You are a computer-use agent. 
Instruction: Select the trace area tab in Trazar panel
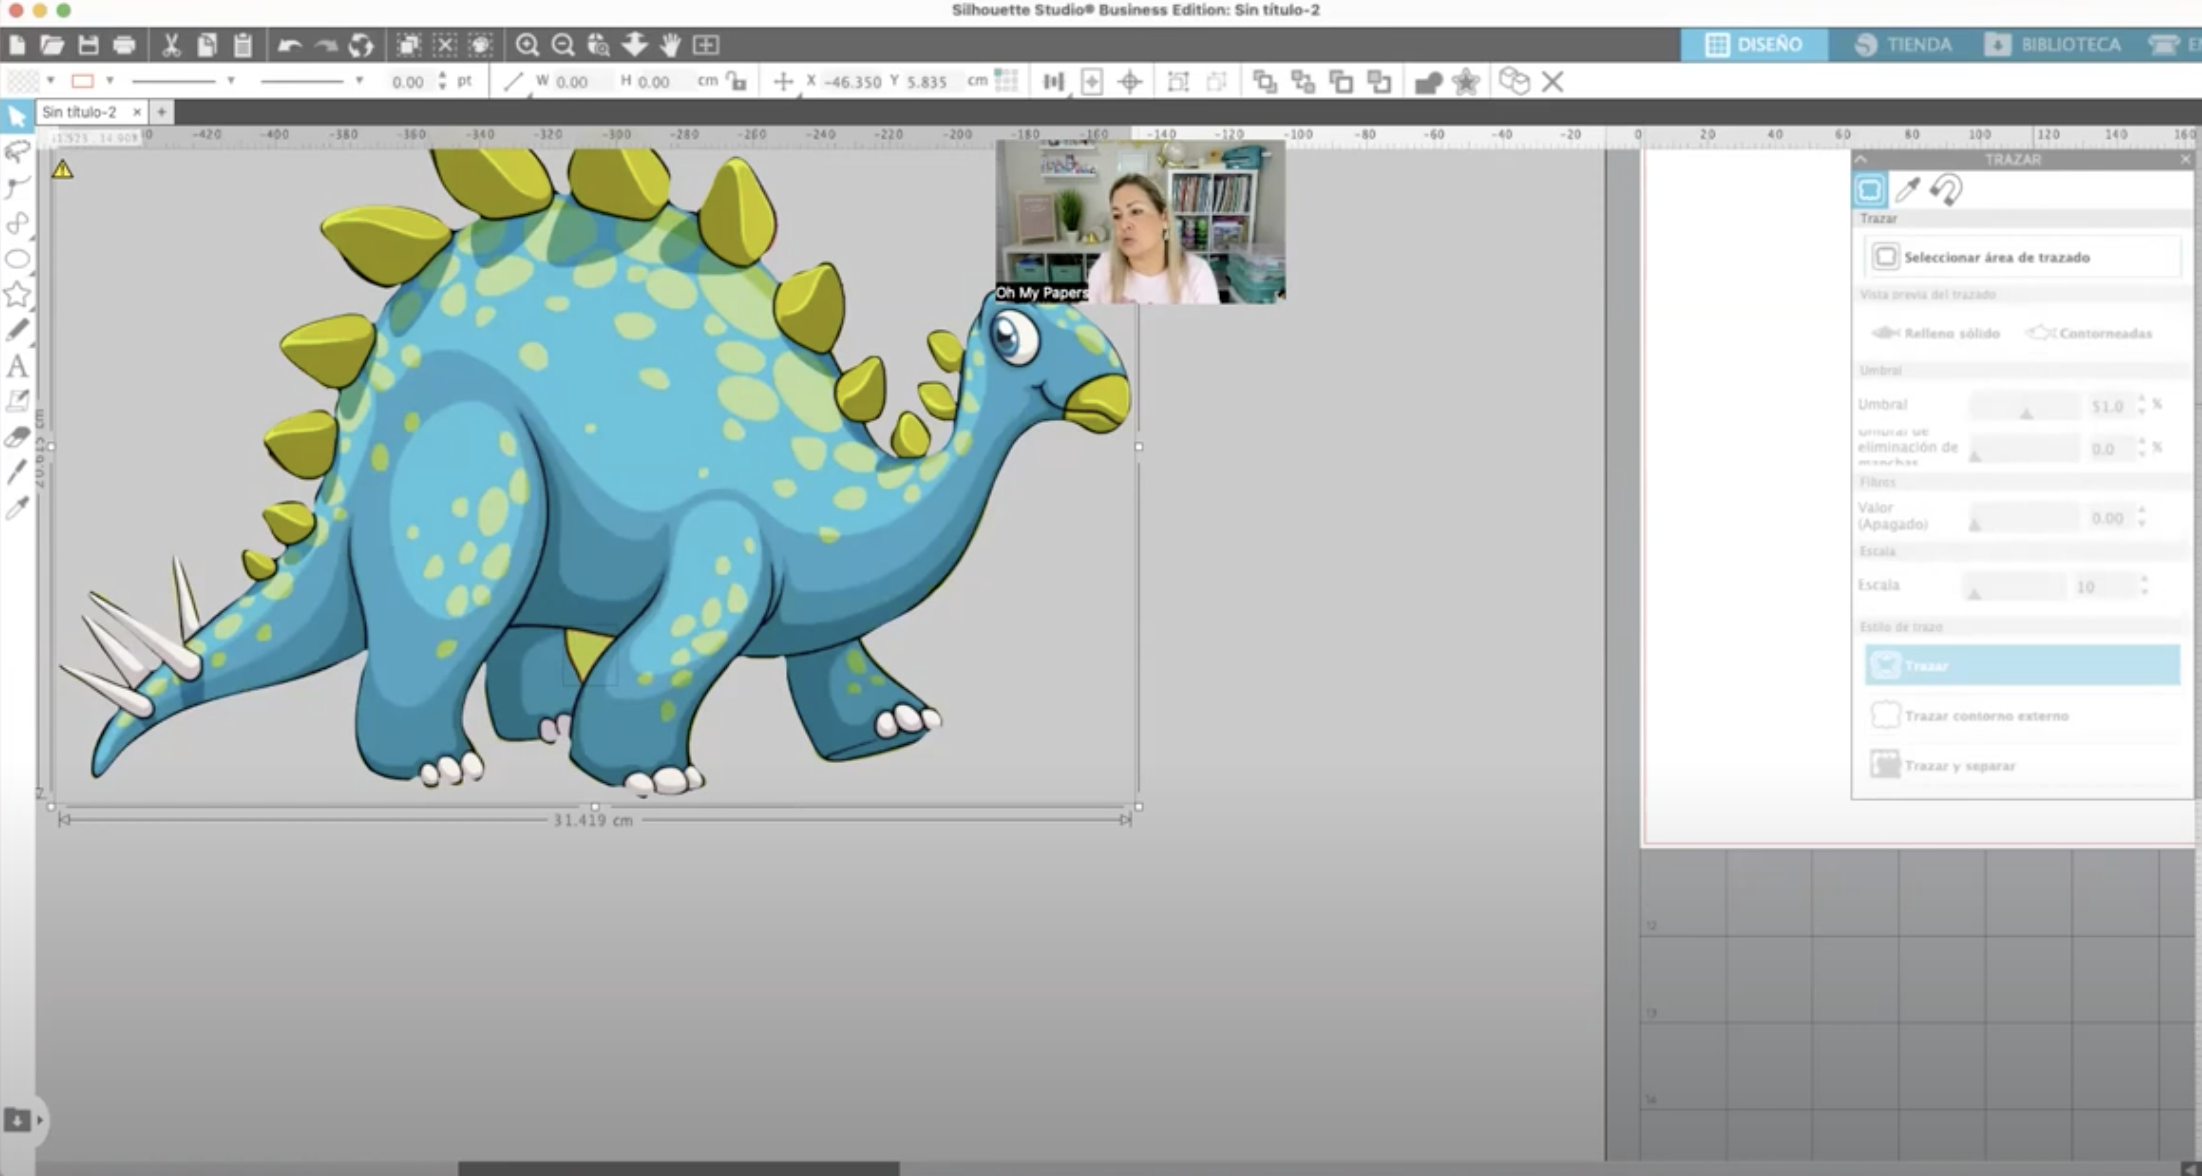pyautogui.click(x=1870, y=189)
